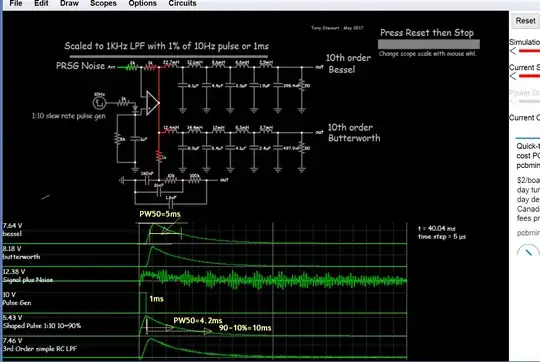
Task: Click the Pulse Gen 1ms pulse in scope
Action: (x=143, y=302)
